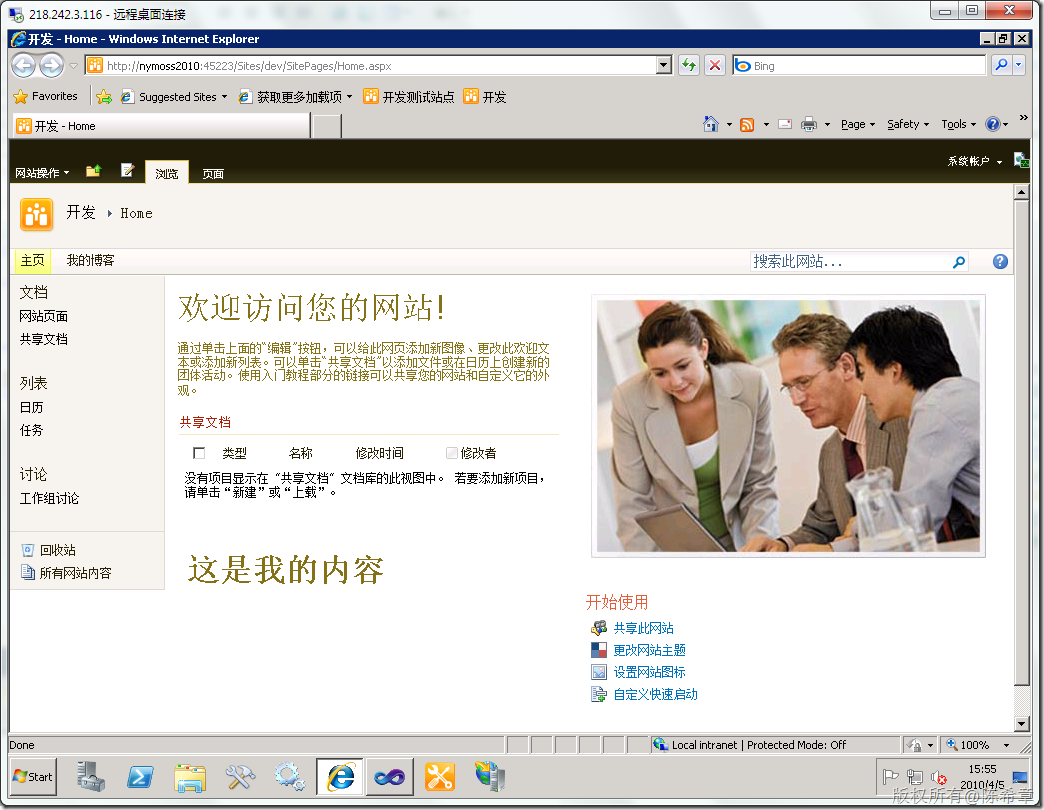1044x810 pixels.
Task: Click the 开发 breadcrumb title
Action: (x=81, y=213)
